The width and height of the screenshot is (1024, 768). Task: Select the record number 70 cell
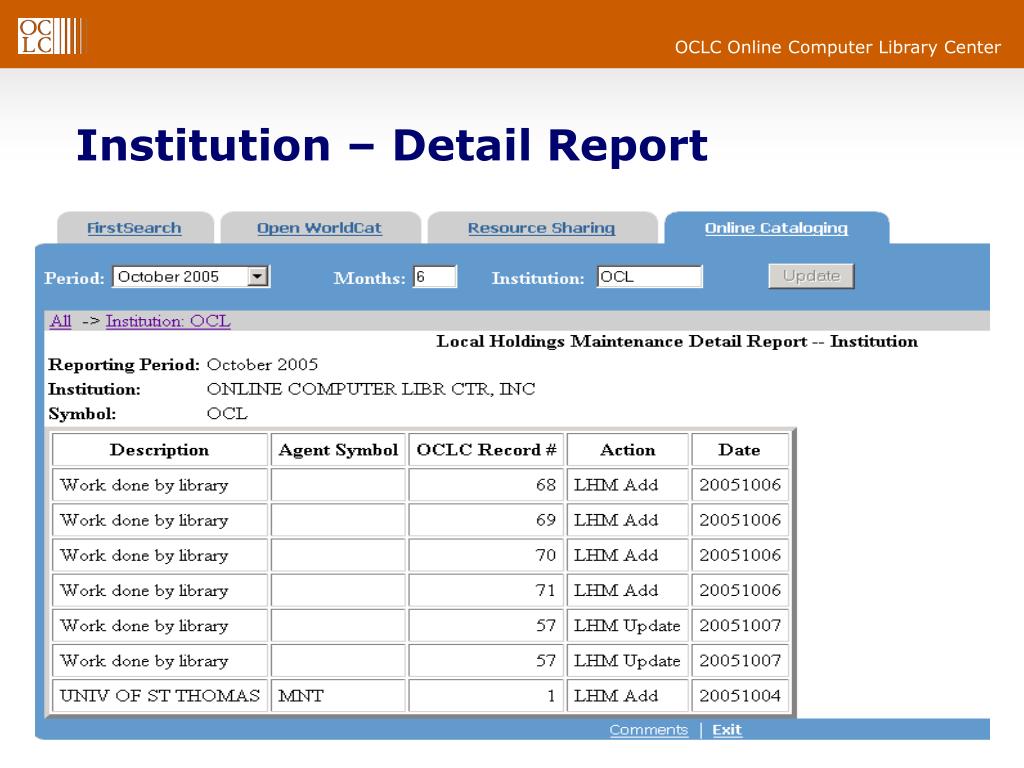coord(486,556)
